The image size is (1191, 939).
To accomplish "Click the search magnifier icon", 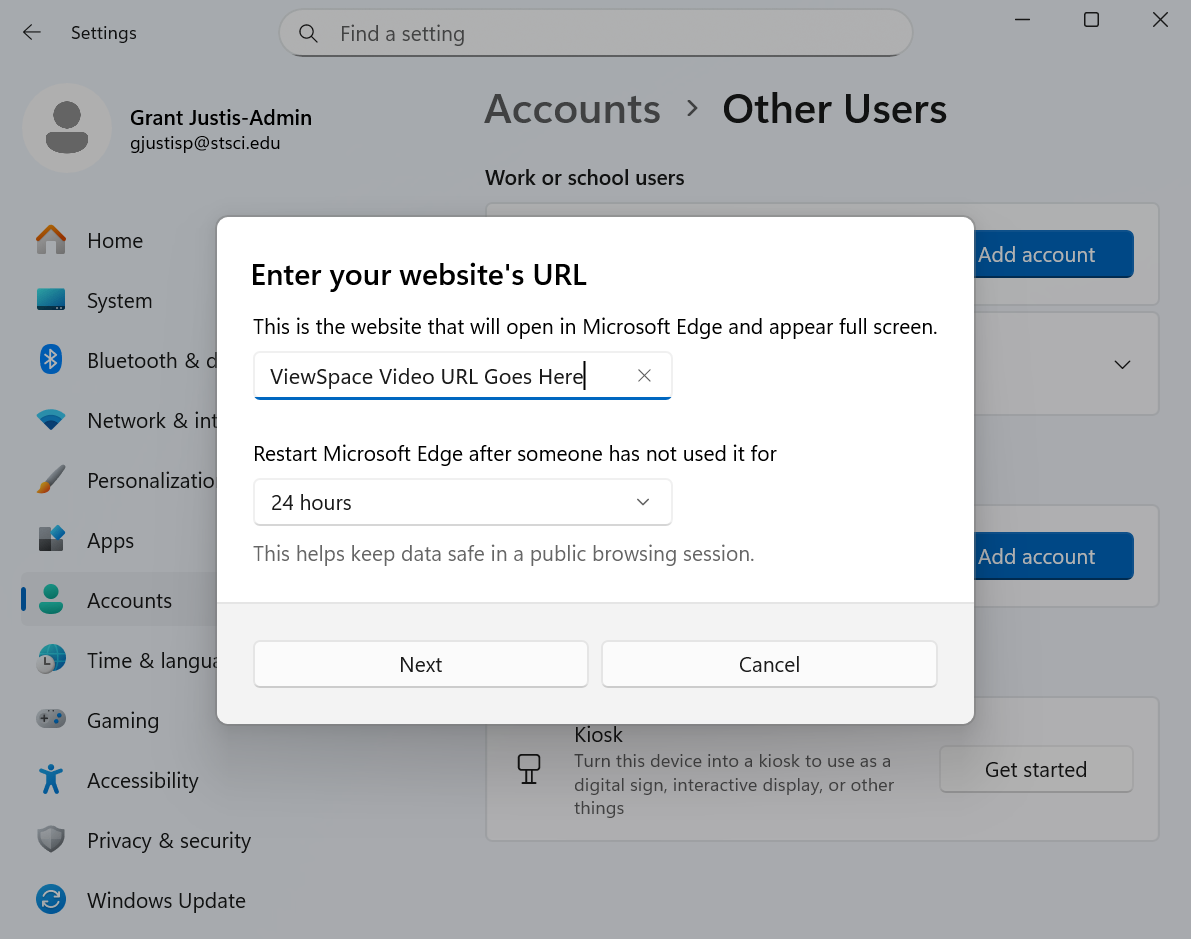I will pos(308,33).
